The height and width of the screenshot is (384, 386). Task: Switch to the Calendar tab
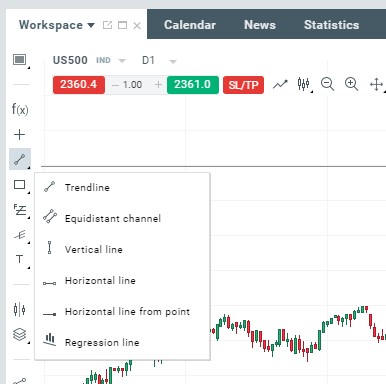coord(190,25)
